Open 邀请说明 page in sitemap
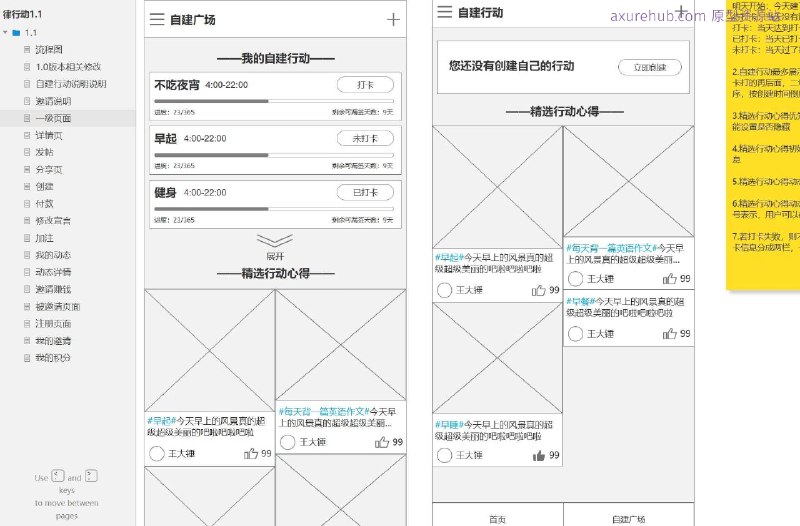This screenshot has width=800, height=526. click(x=53, y=101)
